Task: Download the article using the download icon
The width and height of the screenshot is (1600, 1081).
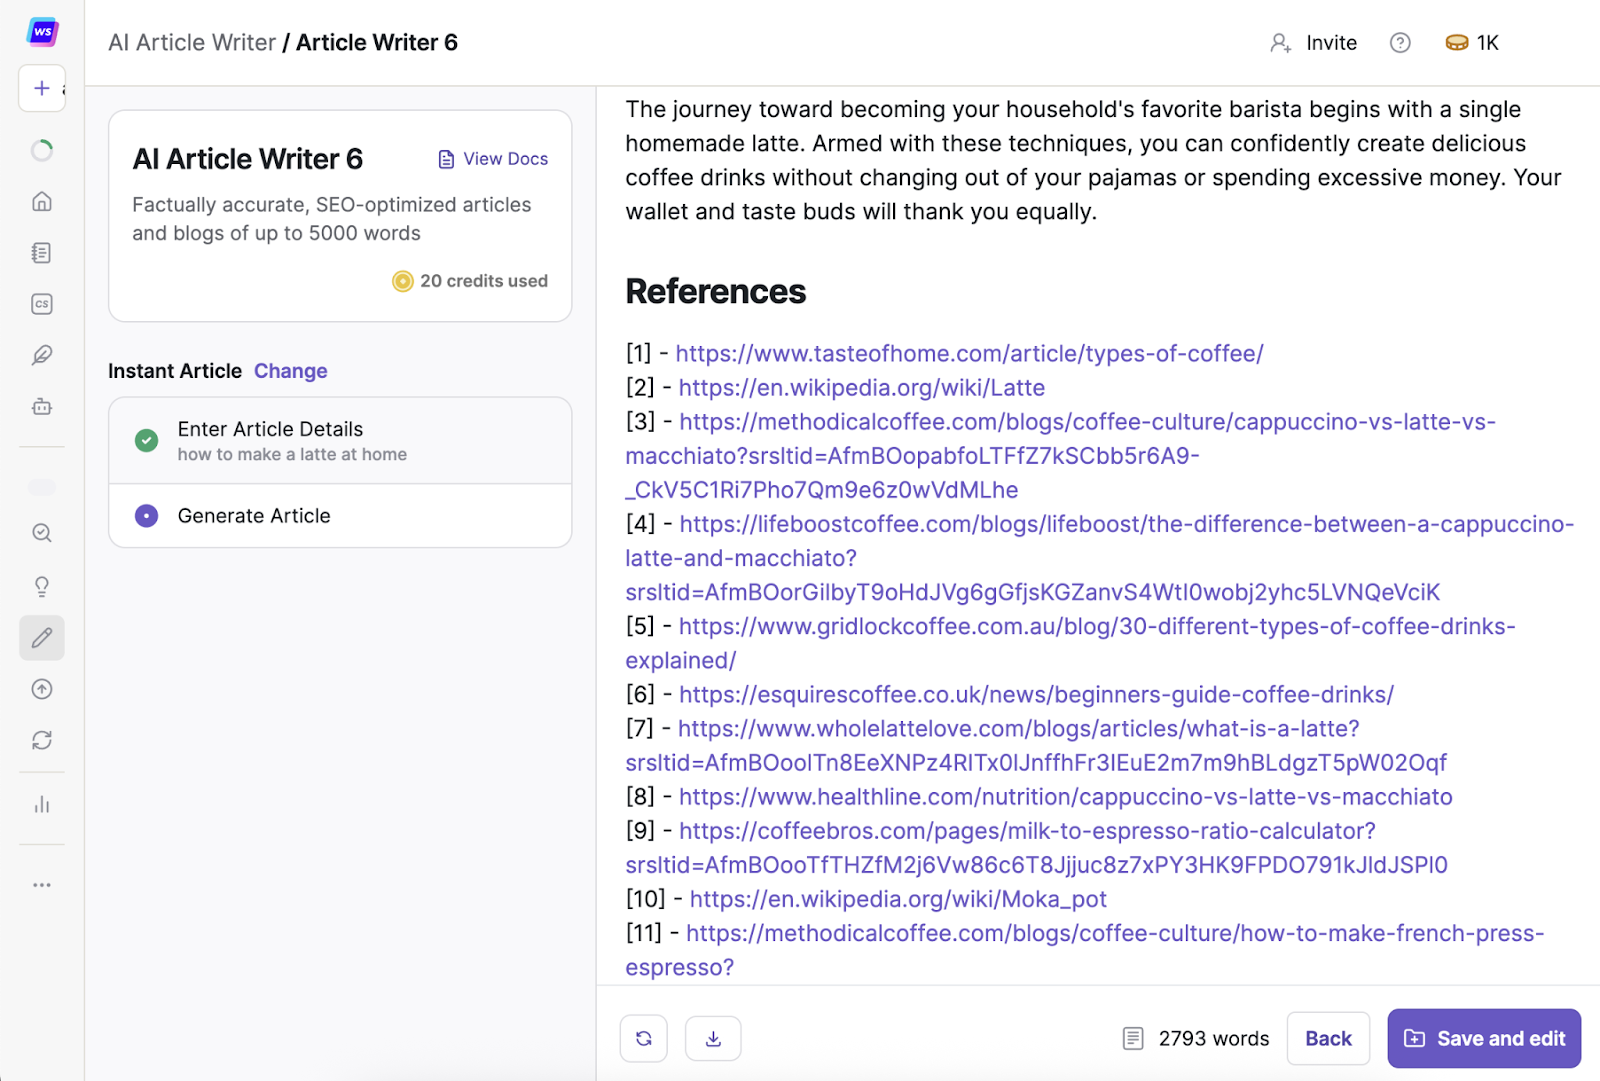Action: (712, 1038)
